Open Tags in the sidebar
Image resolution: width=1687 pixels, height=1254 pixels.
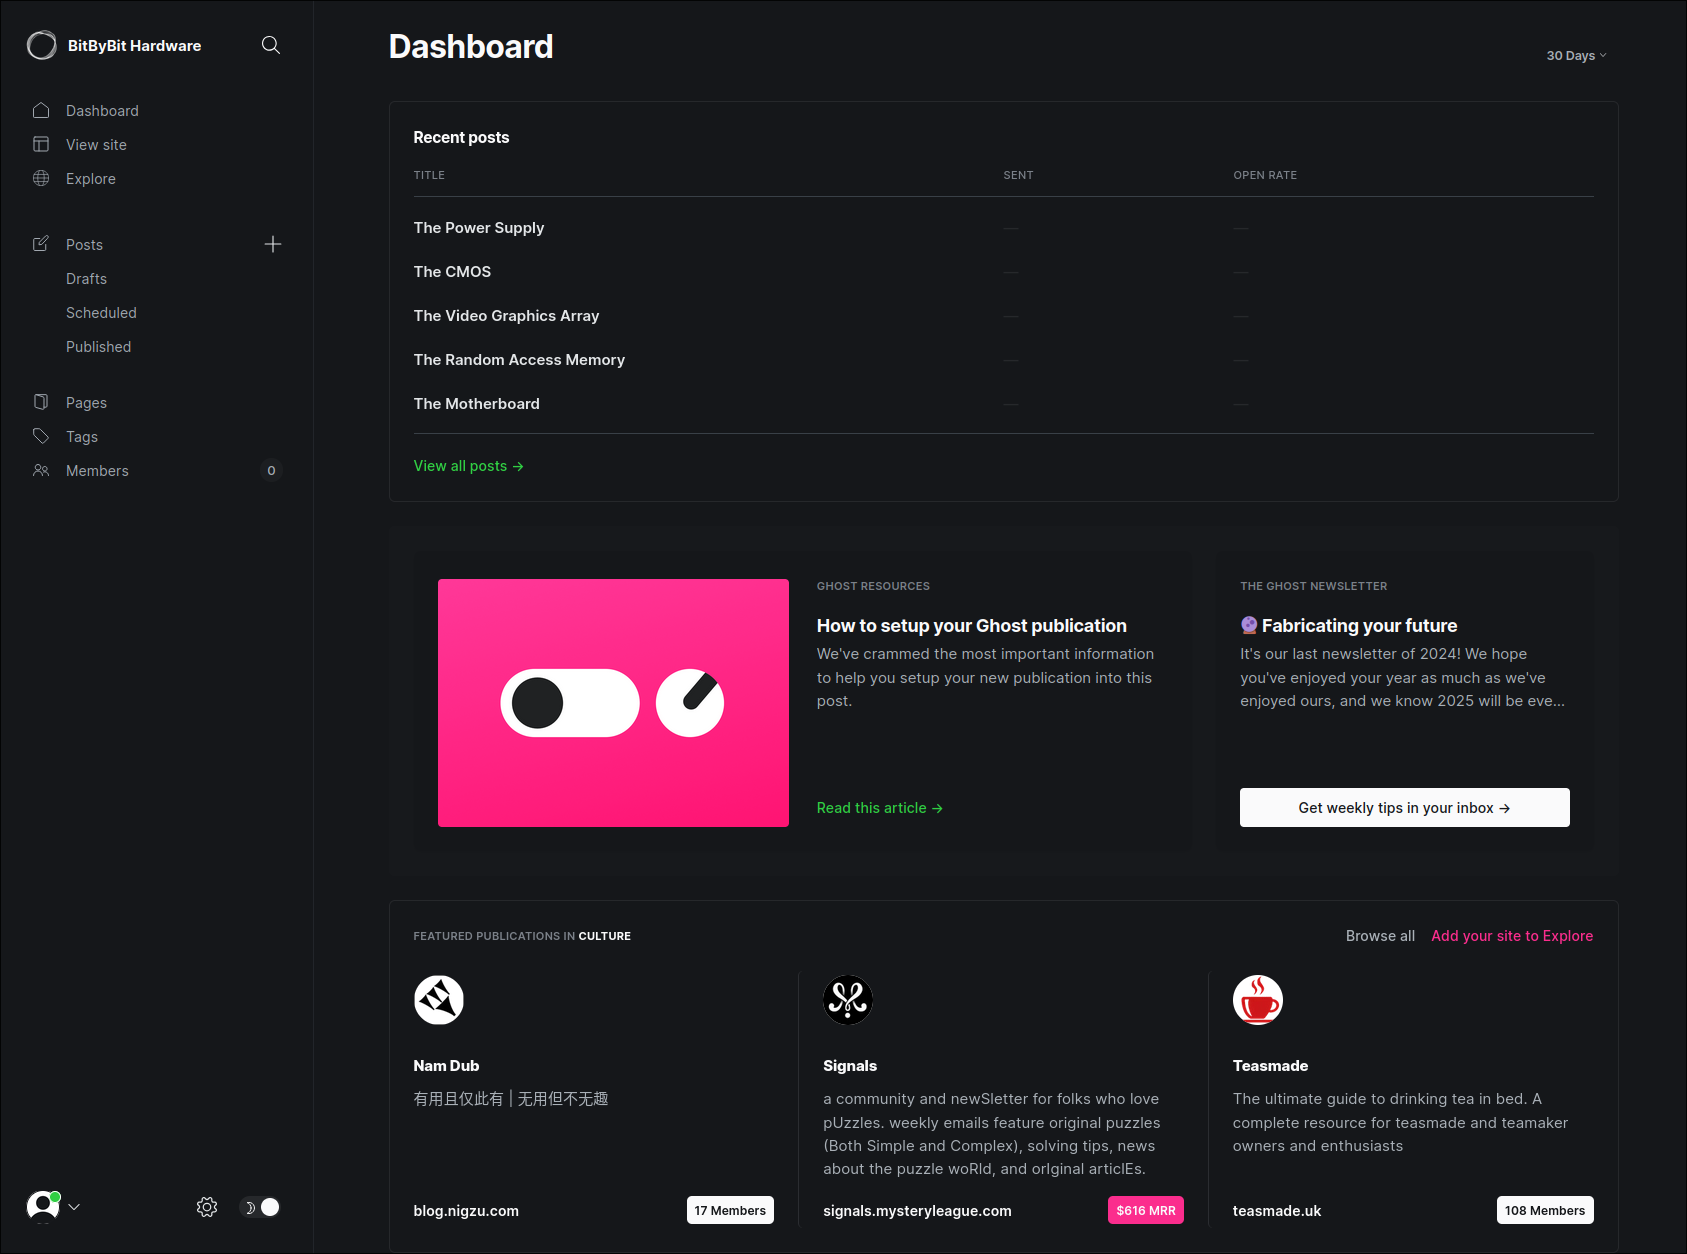[82, 437]
